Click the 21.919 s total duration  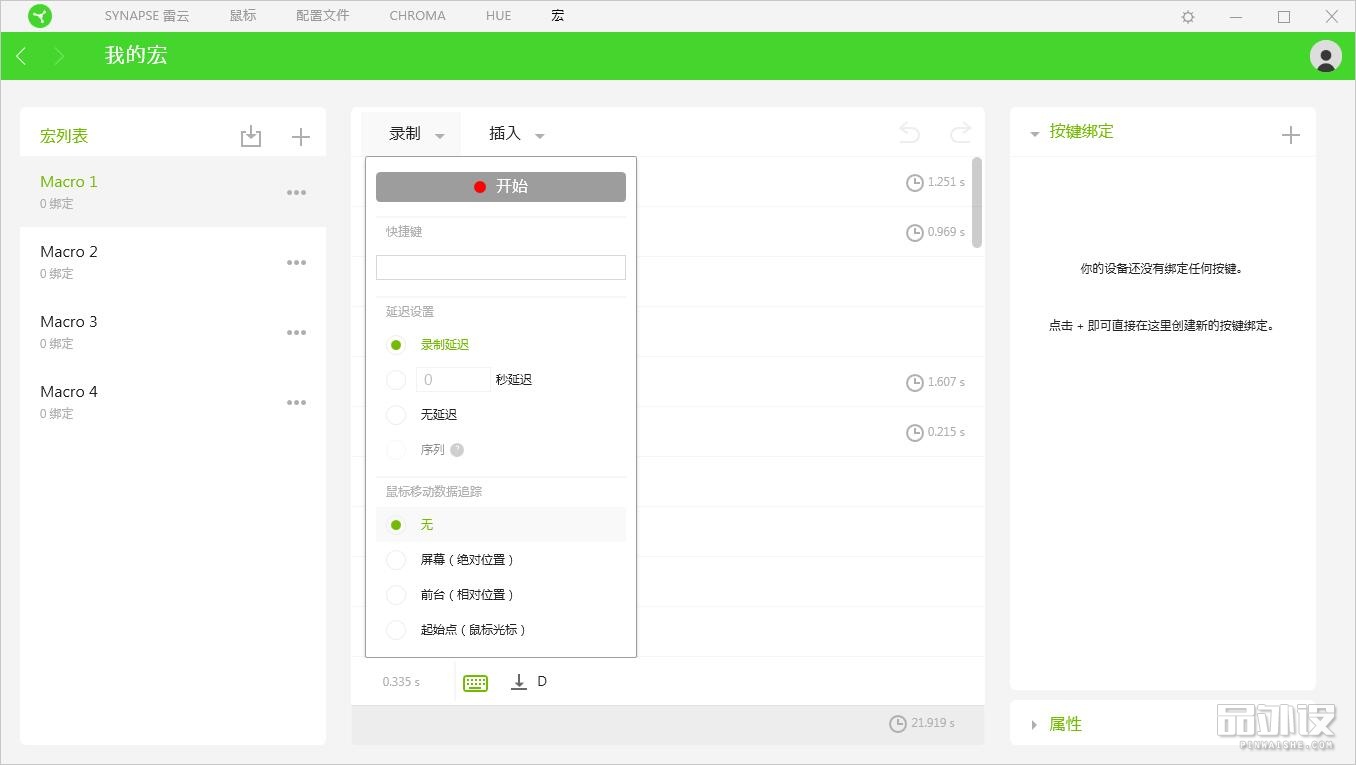pos(933,723)
